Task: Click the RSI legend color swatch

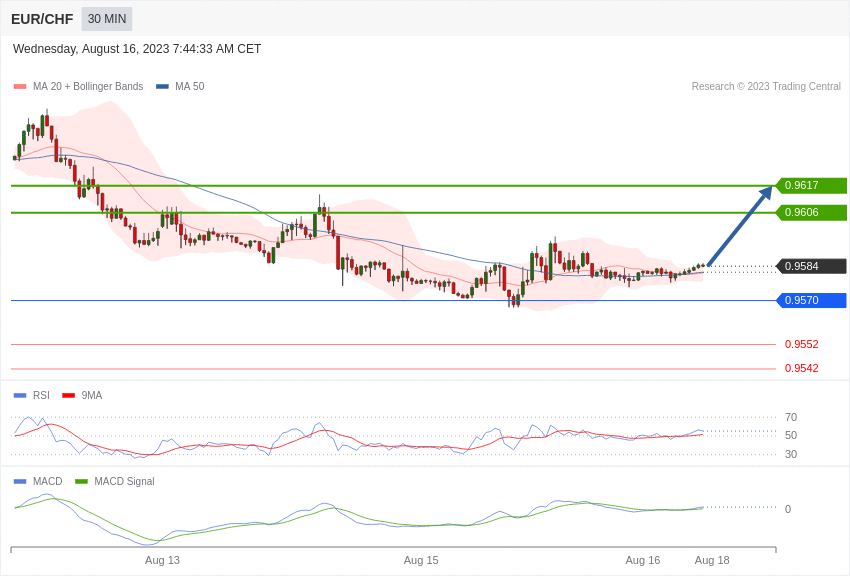Action: click(20, 396)
